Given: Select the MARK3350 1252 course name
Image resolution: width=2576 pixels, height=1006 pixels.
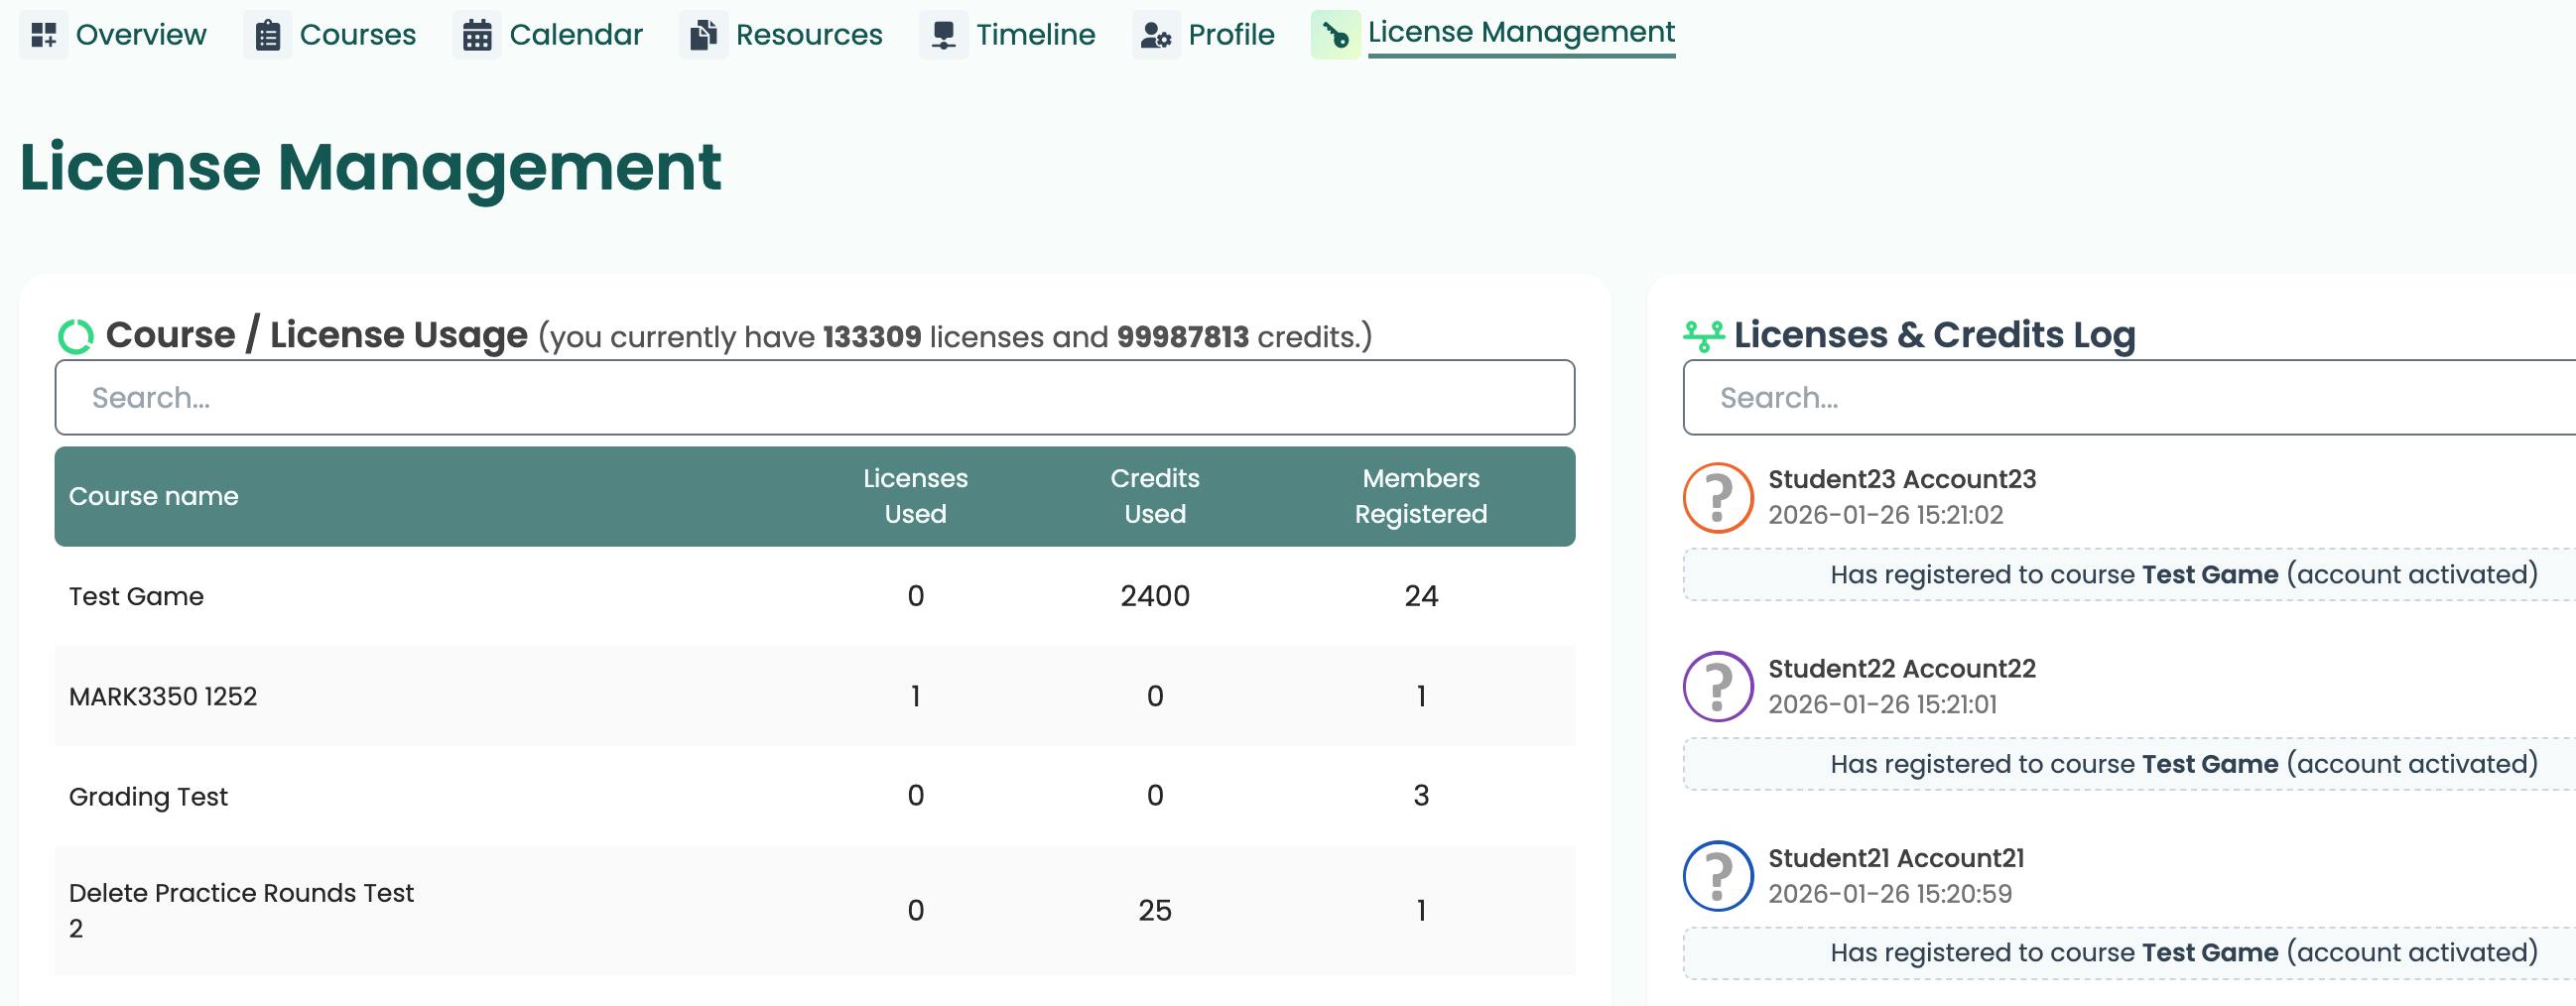Looking at the screenshot, I should tap(163, 696).
